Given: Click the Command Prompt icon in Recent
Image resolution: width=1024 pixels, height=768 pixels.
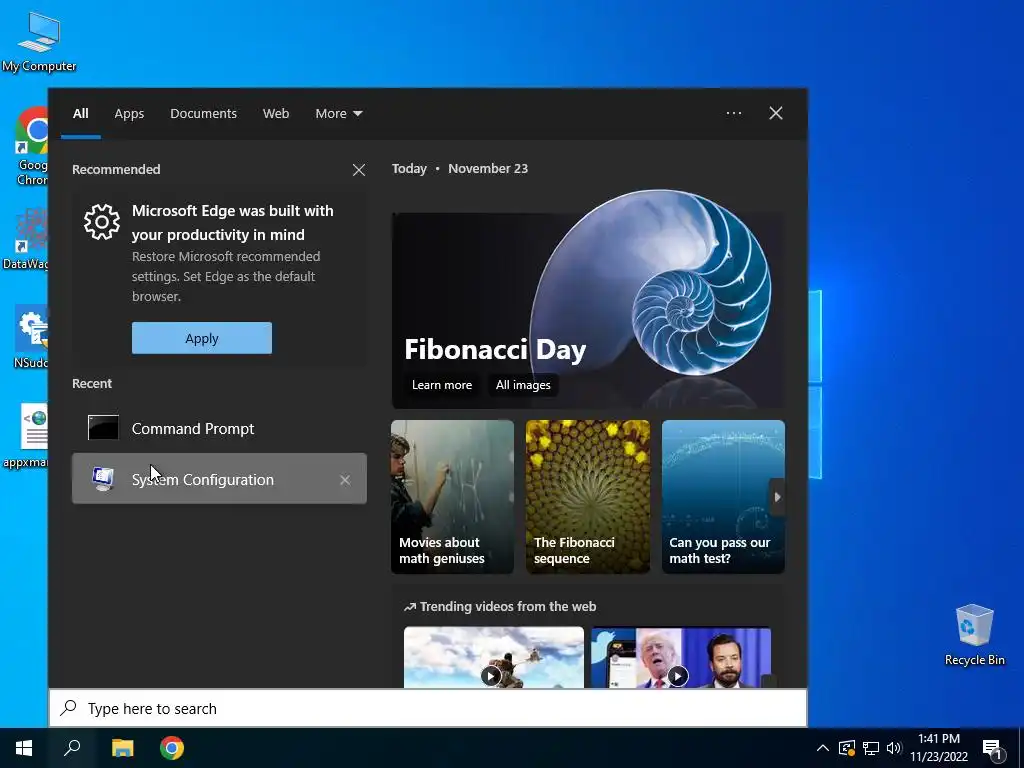Looking at the screenshot, I should coord(103,428).
